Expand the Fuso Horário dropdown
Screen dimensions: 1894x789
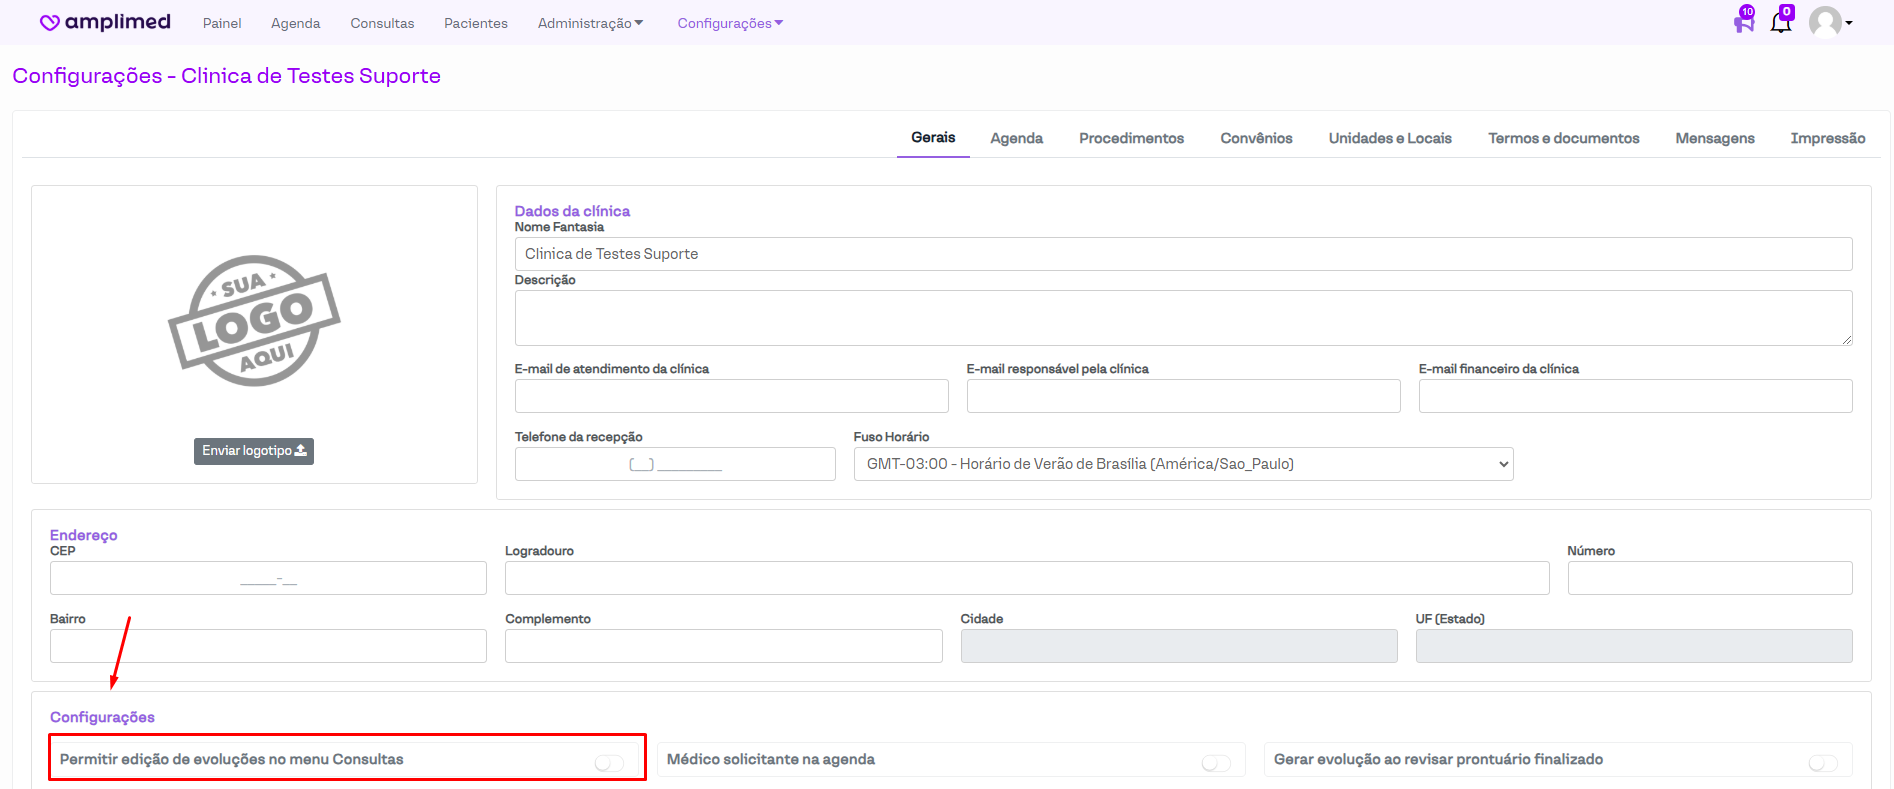[1183, 464]
